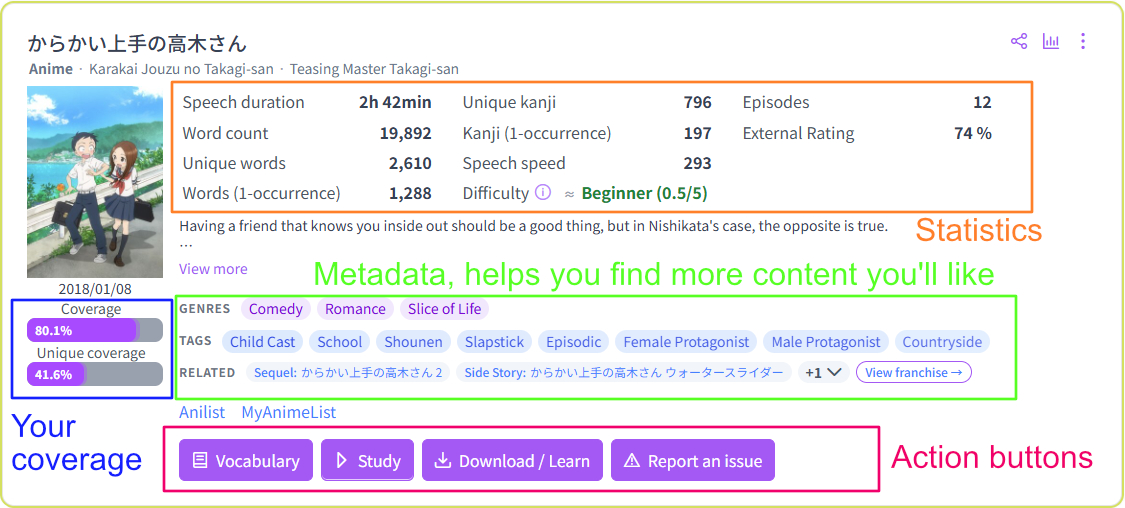
Task: Click the View franchise link
Action: pos(913,372)
